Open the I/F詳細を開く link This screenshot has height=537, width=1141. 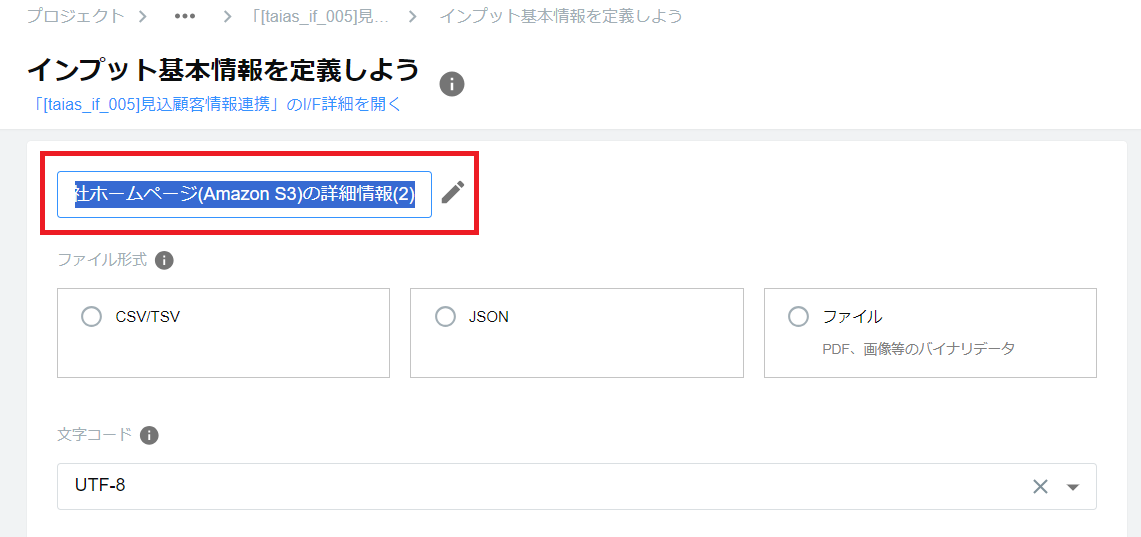[x=217, y=104]
